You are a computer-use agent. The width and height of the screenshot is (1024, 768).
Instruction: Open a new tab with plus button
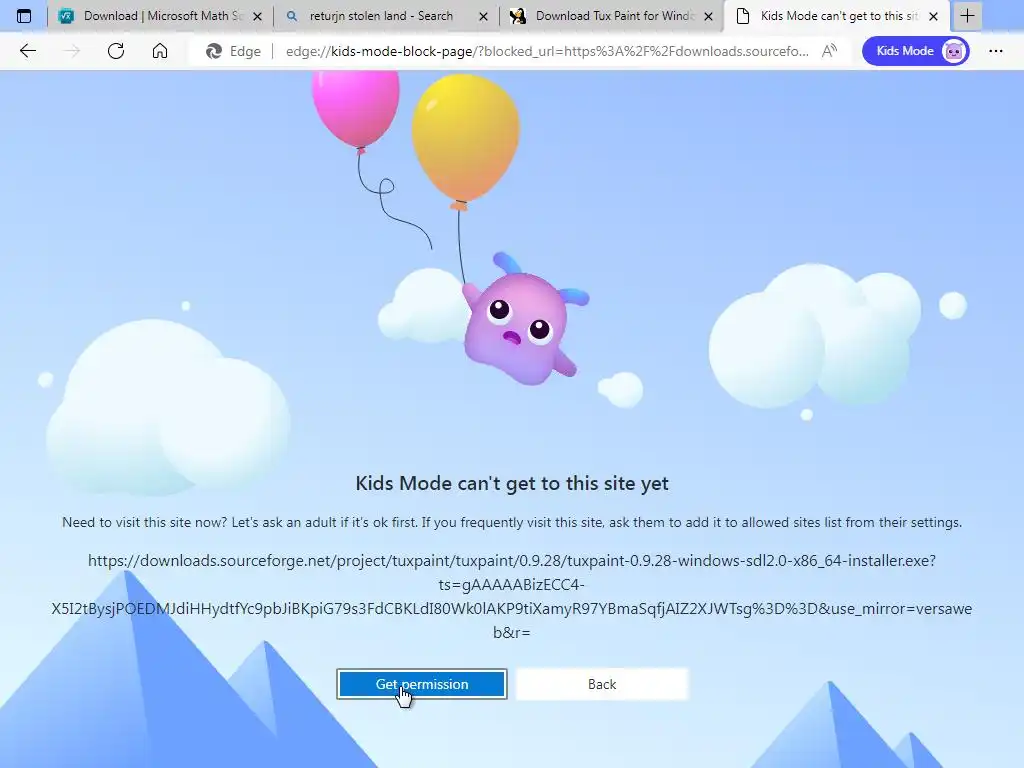(967, 16)
